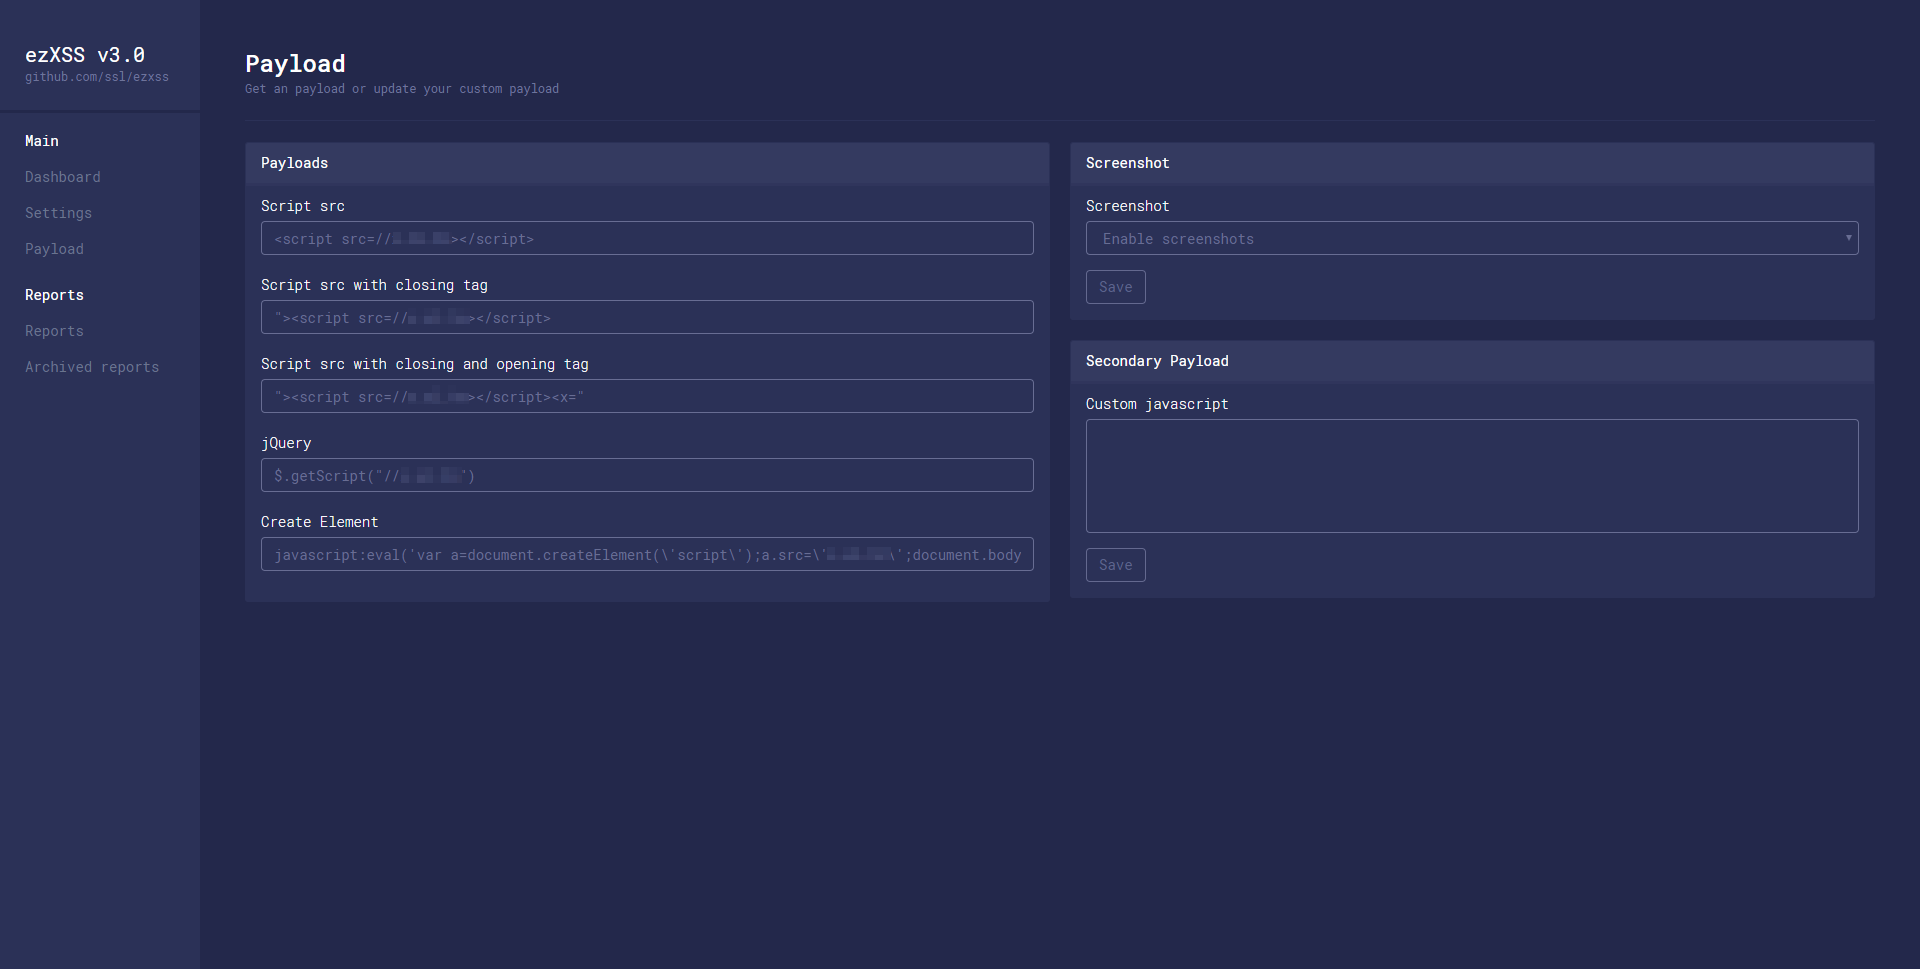The image size is (1920, 969).
Task: Save the Screenshot setting
Action: [1116, 287]
